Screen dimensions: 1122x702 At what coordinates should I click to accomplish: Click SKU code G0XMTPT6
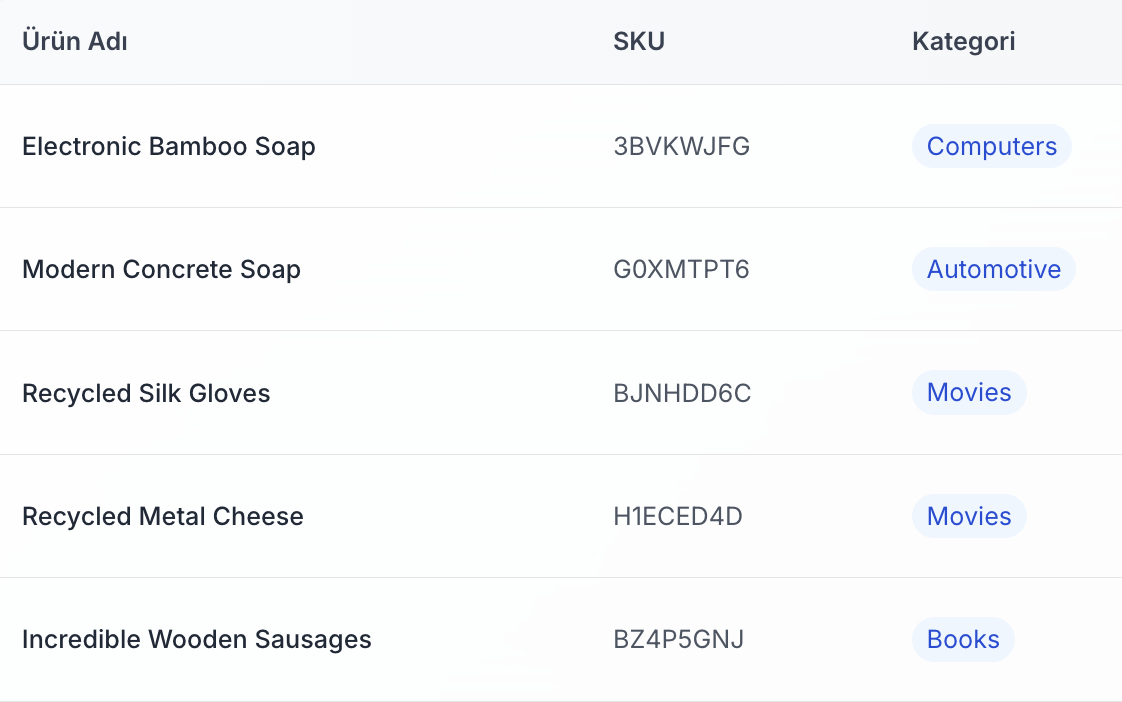(681, 269)
